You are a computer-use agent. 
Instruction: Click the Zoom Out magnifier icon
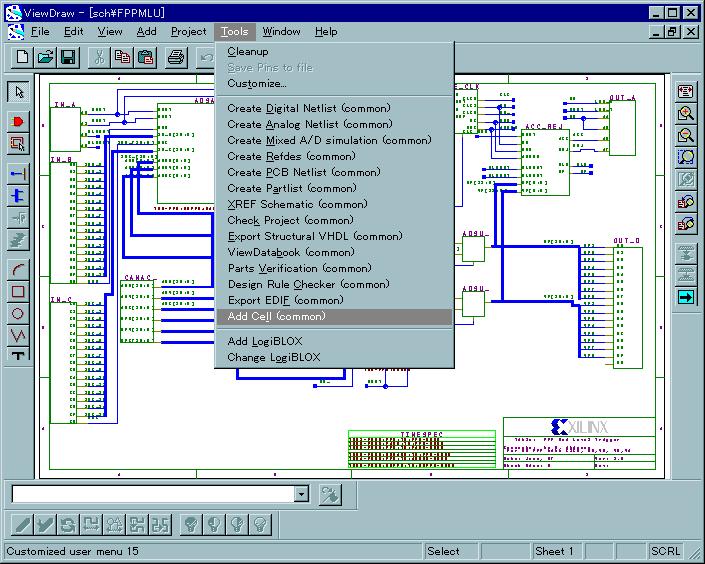pyautogui.click(x=686, y=135)
